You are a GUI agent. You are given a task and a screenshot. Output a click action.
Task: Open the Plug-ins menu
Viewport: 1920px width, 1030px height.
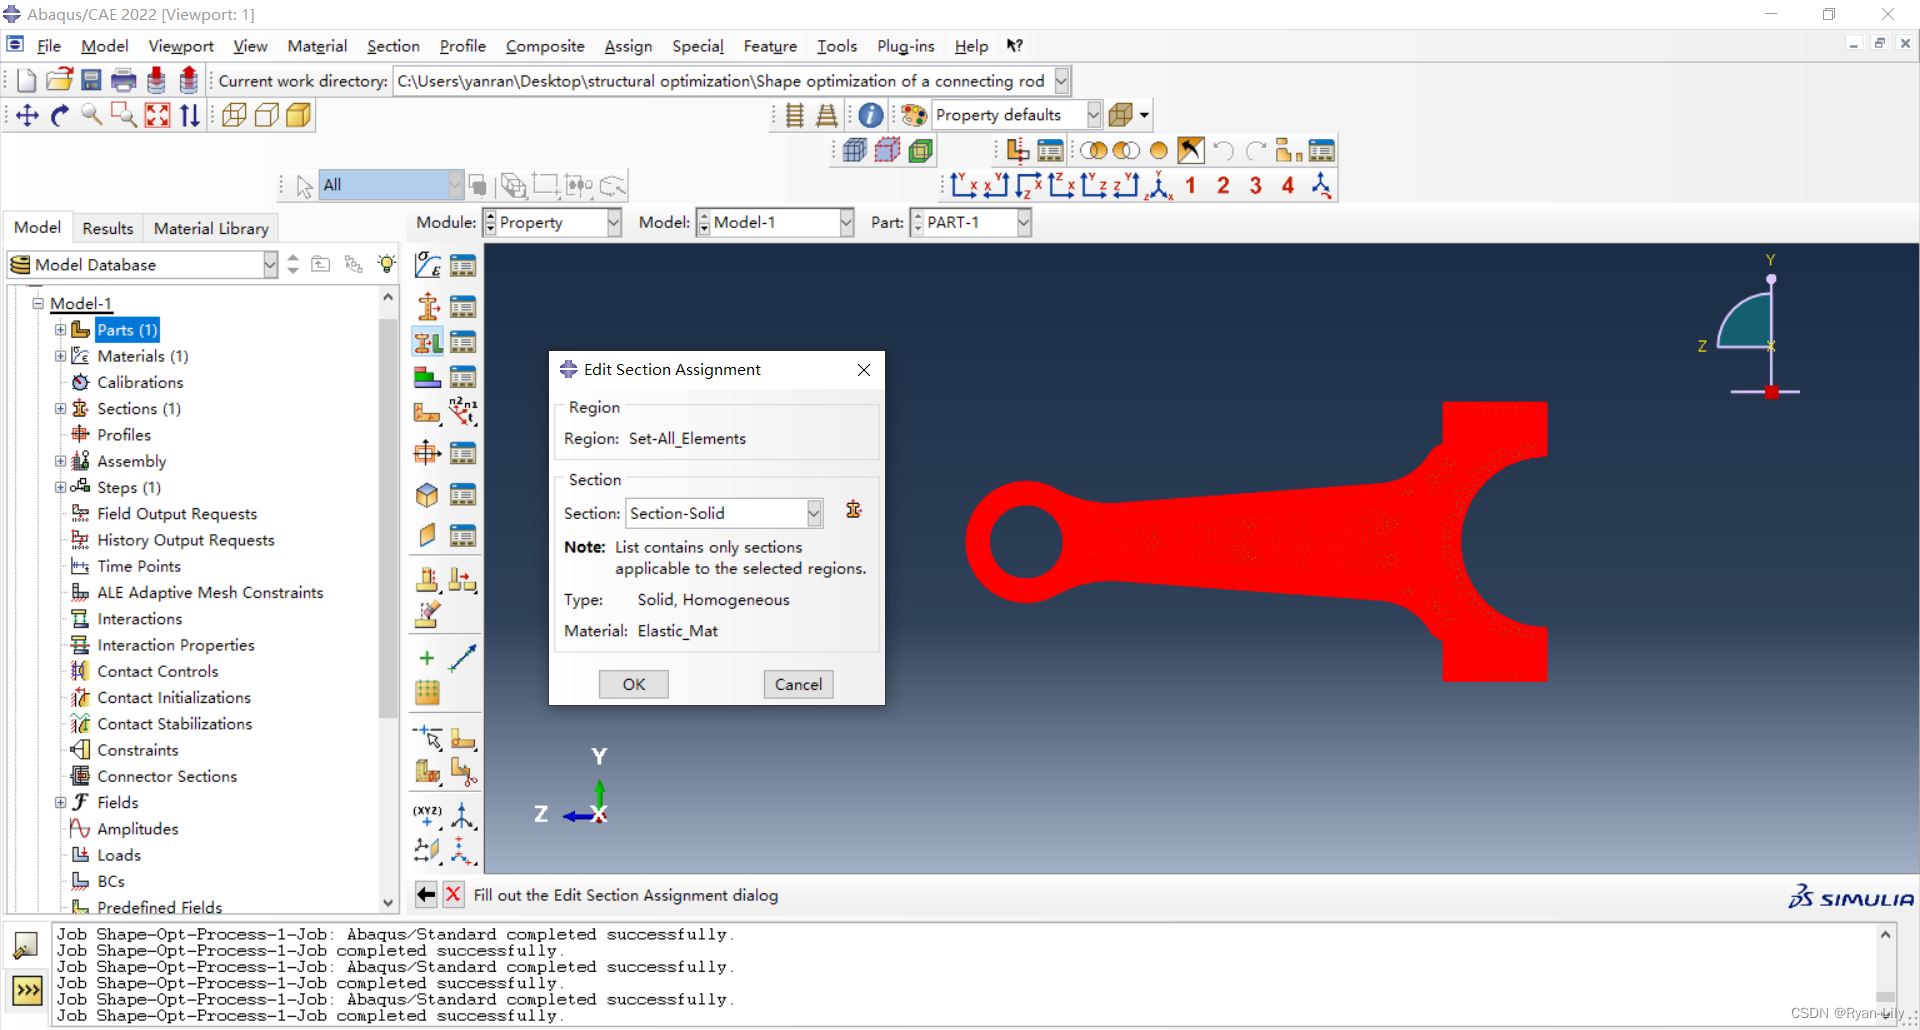click(905, 46)
